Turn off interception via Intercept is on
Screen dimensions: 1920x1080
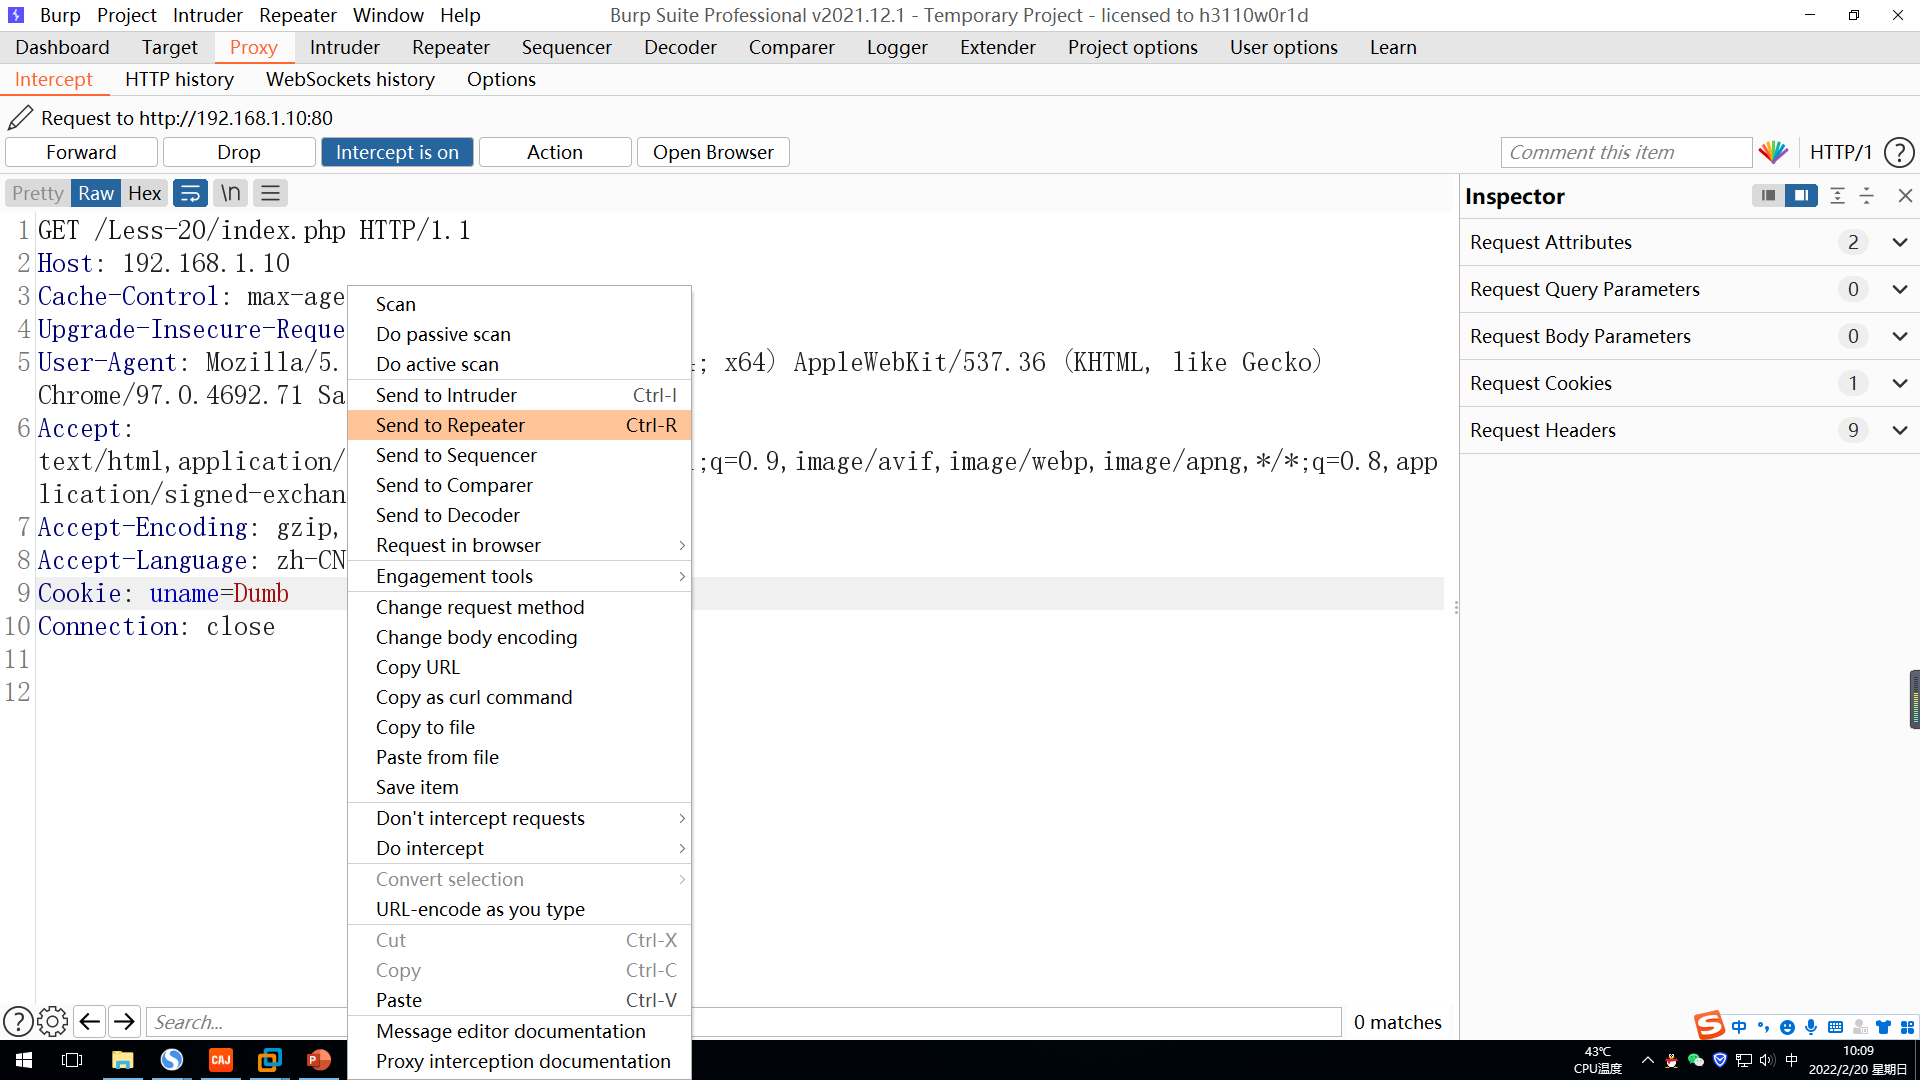tap(397, 152)
